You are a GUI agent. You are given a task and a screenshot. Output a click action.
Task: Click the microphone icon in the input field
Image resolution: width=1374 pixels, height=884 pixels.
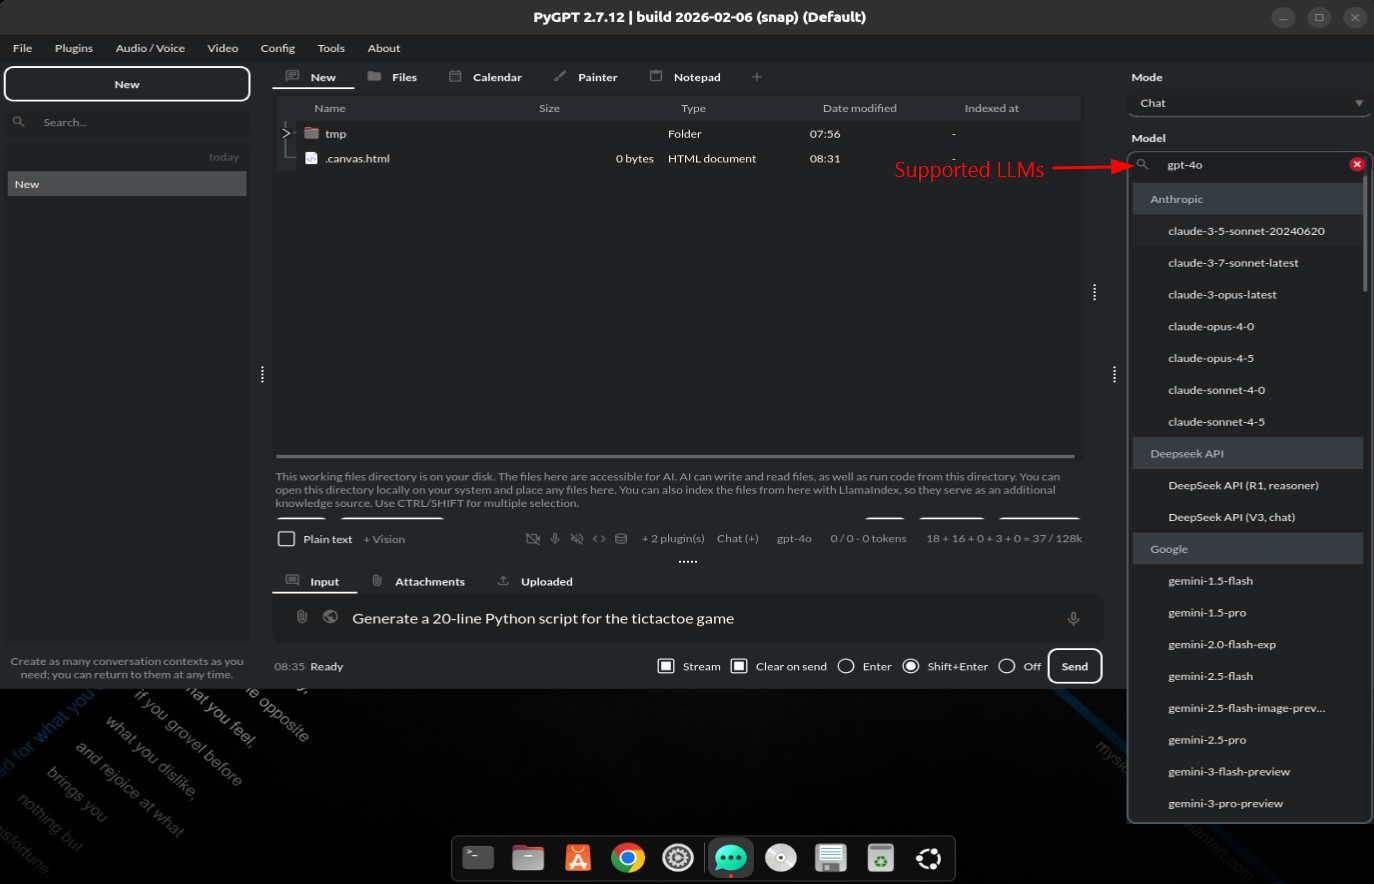(1073, 619)
